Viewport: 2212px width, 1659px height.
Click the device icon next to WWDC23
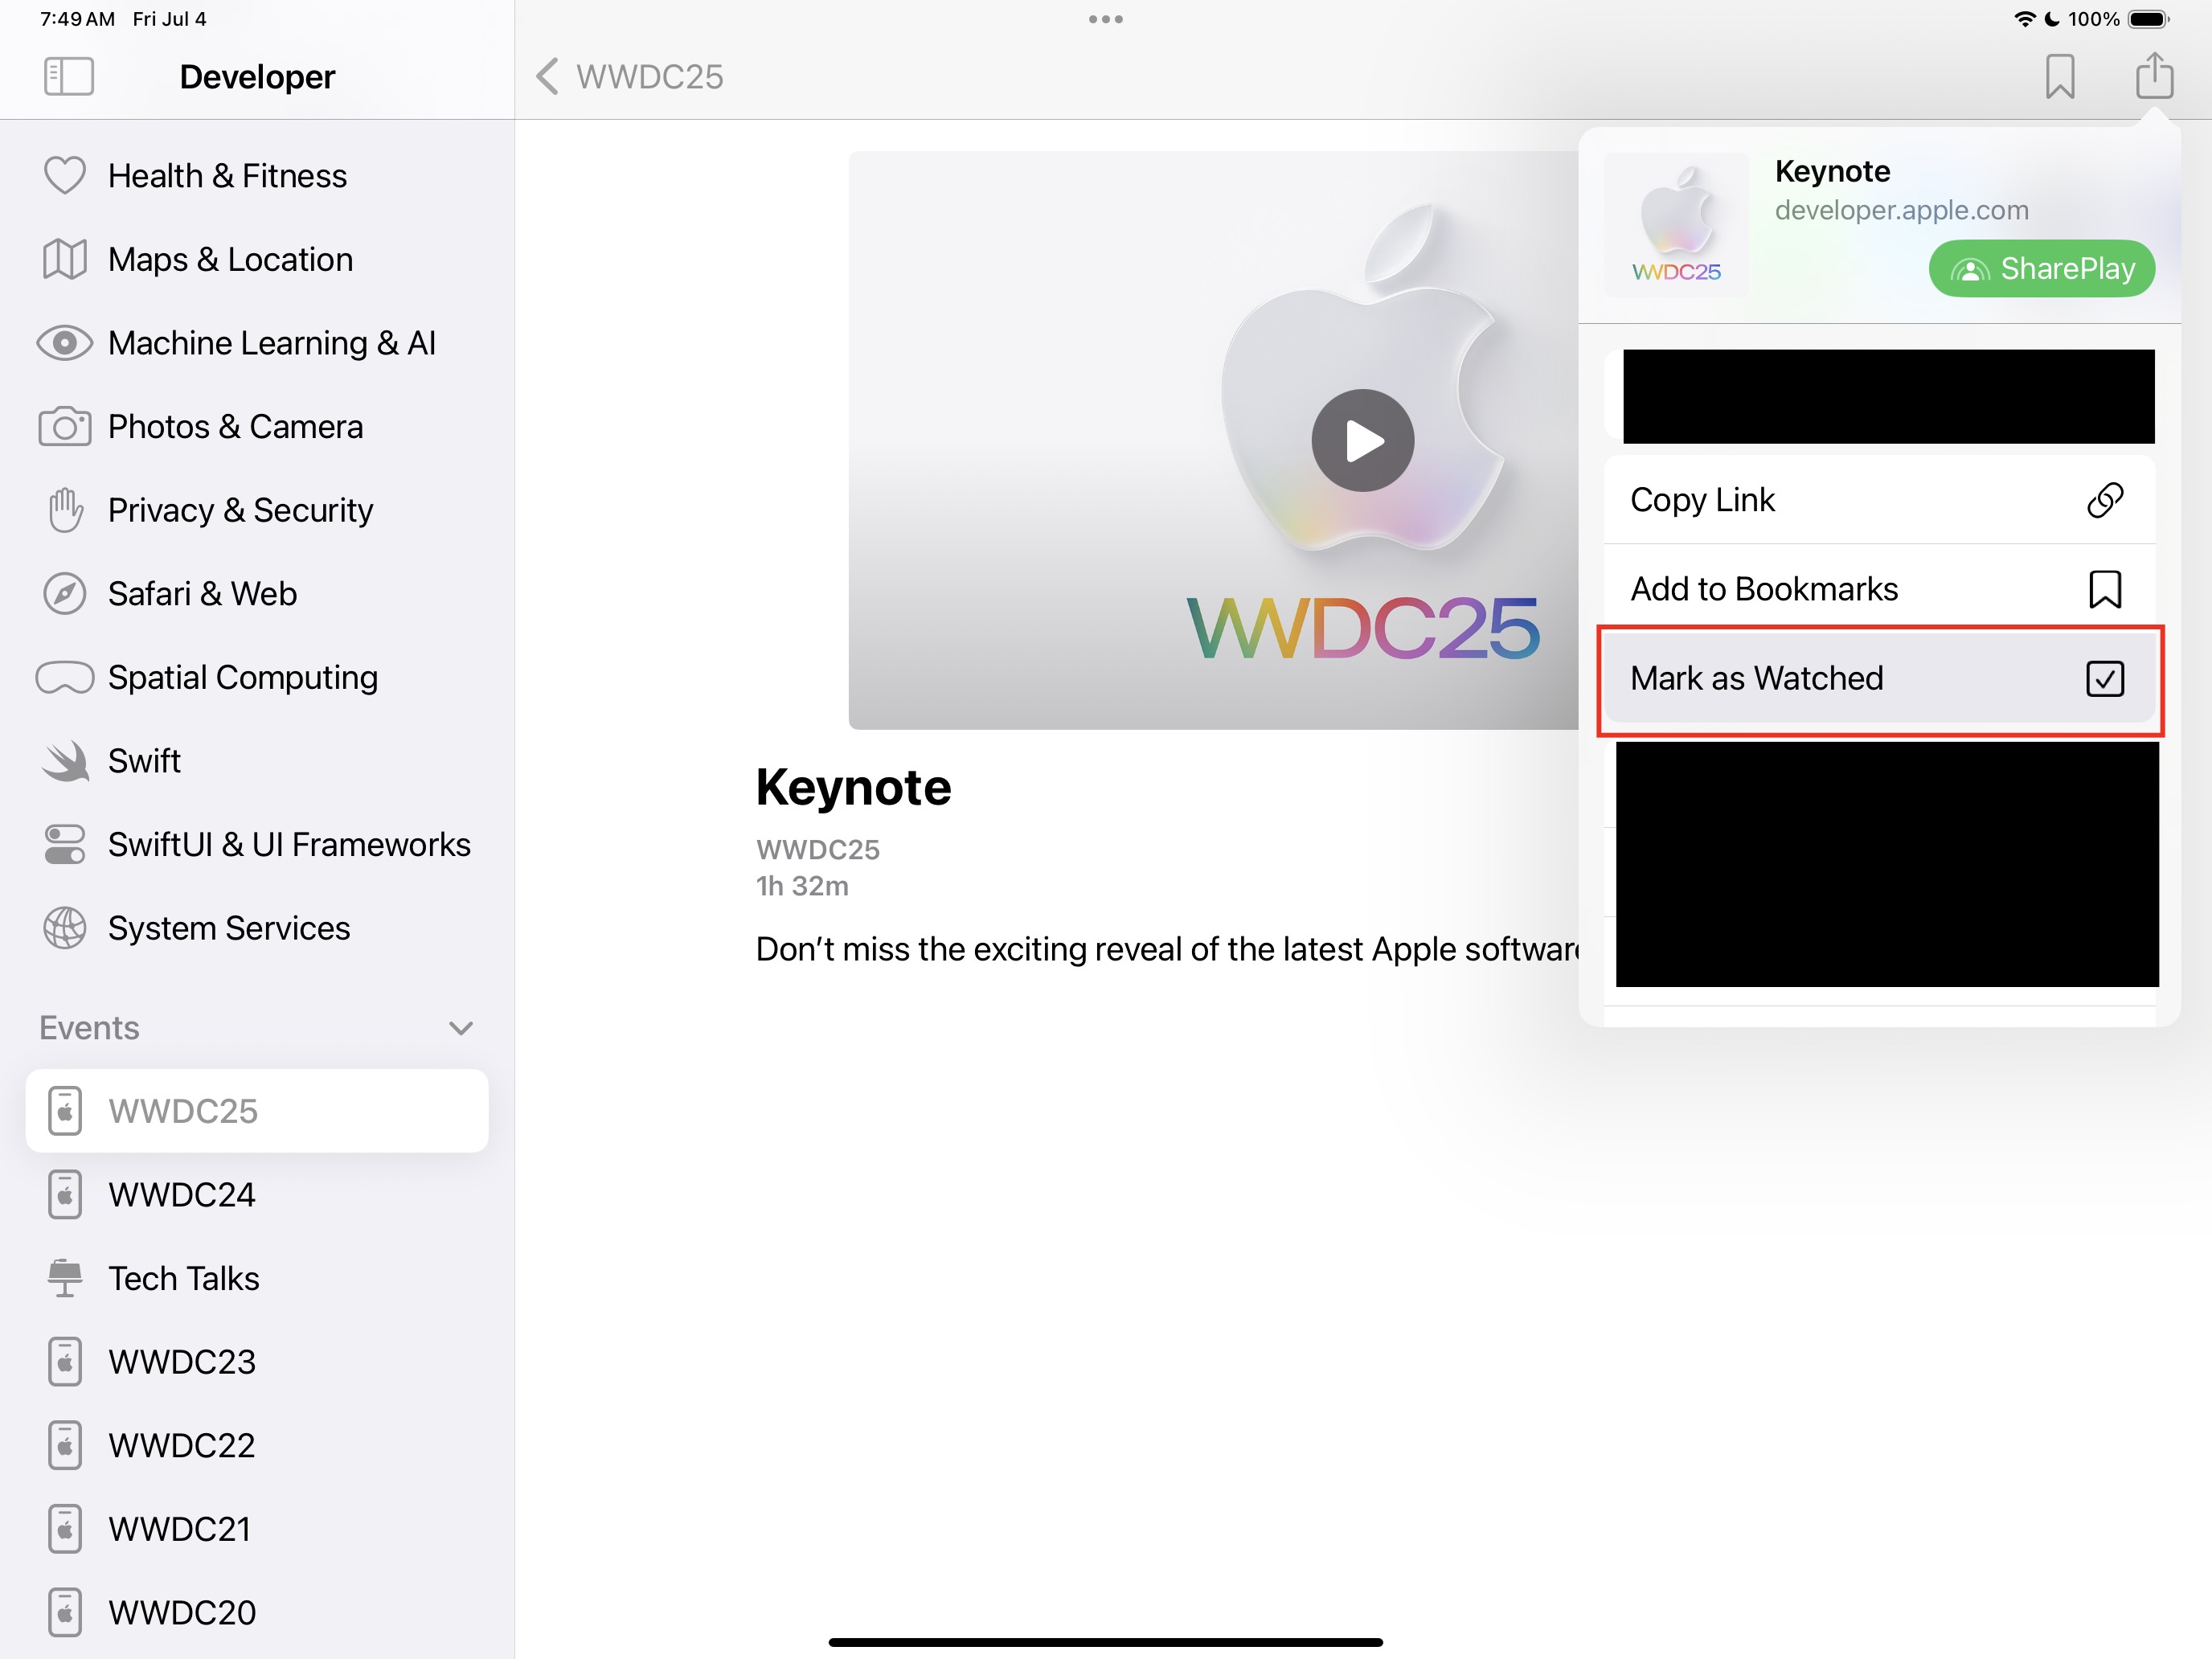coord(65,1361)
